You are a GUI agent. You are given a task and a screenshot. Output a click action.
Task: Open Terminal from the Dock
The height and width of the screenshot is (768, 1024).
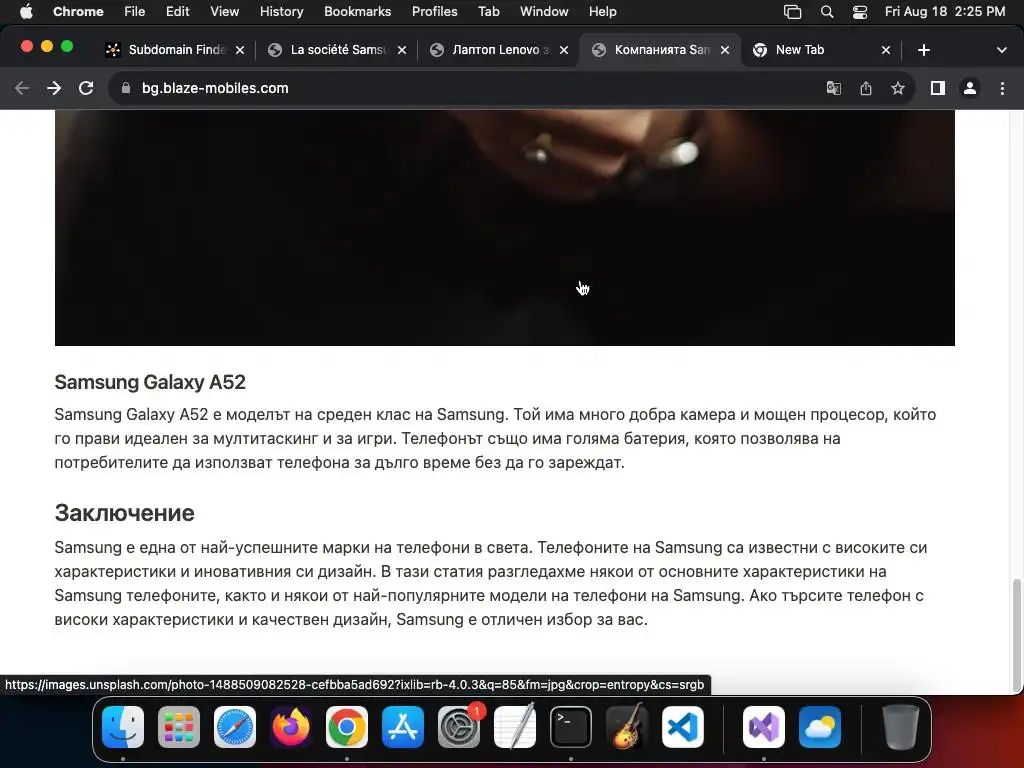pyautogui.click(x=571, y=727)
